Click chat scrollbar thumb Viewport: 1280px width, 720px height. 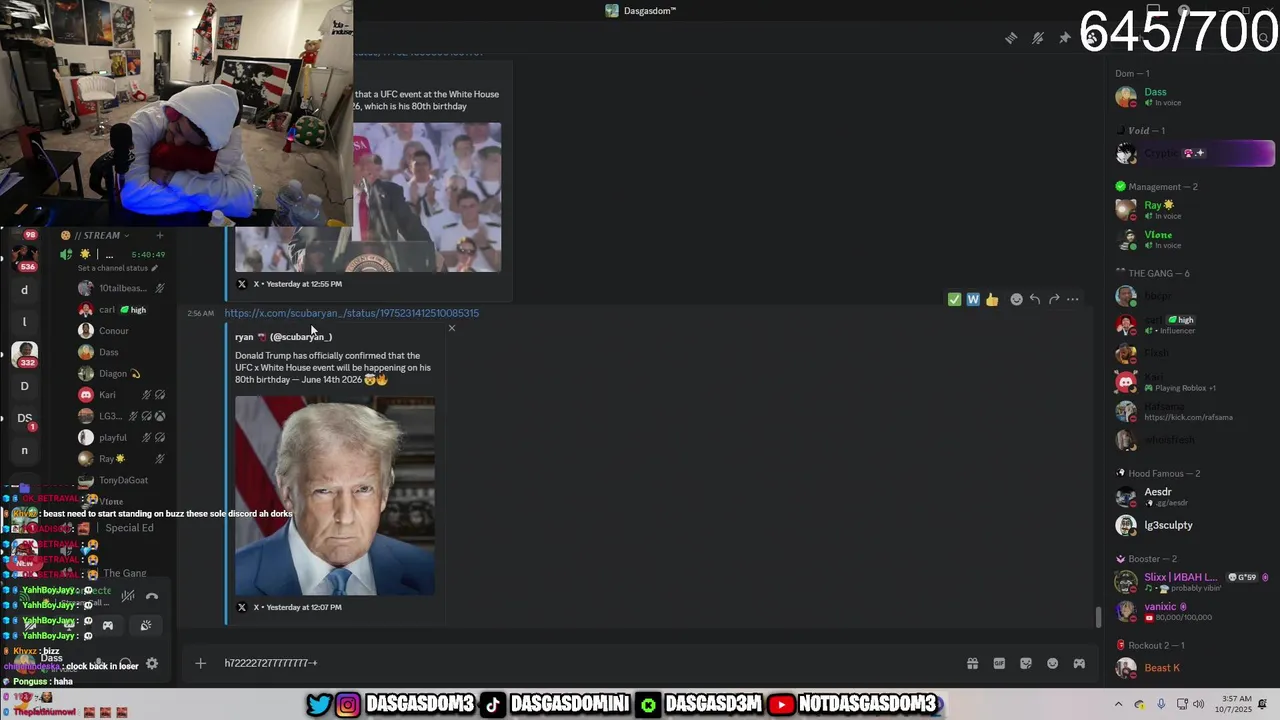[1098, 617]
